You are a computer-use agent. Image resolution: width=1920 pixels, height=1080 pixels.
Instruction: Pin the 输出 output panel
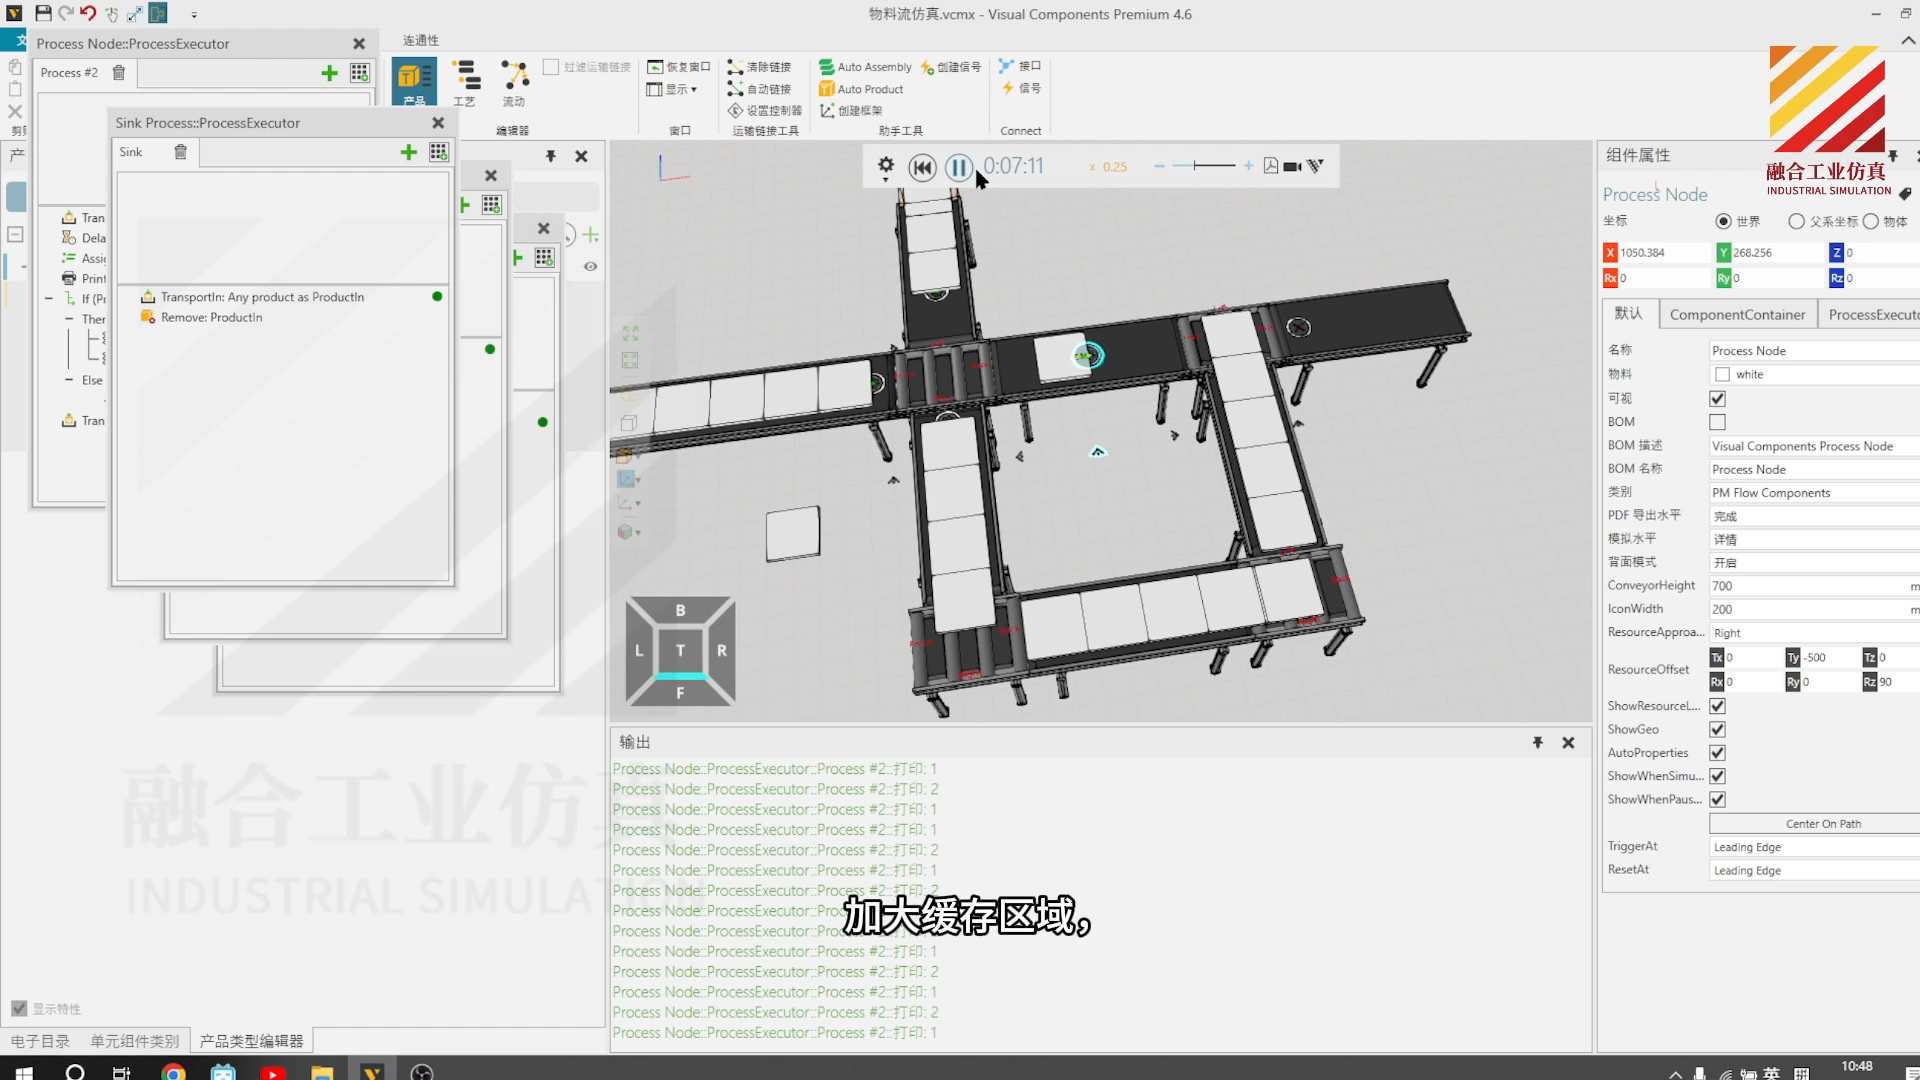tap(1537, 742)
